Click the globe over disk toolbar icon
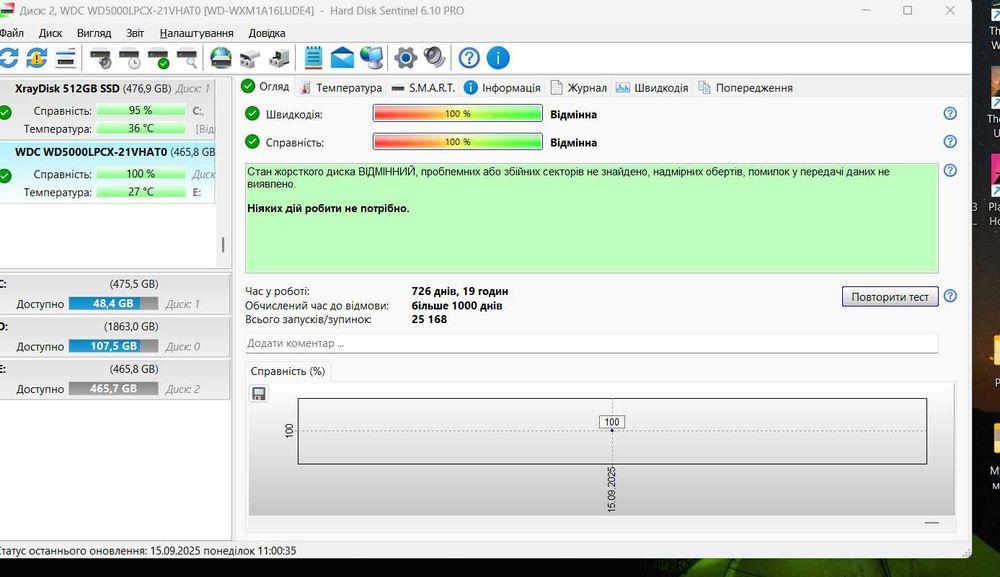This screenshot has width=1000, height=577. [x=221, y=58]
